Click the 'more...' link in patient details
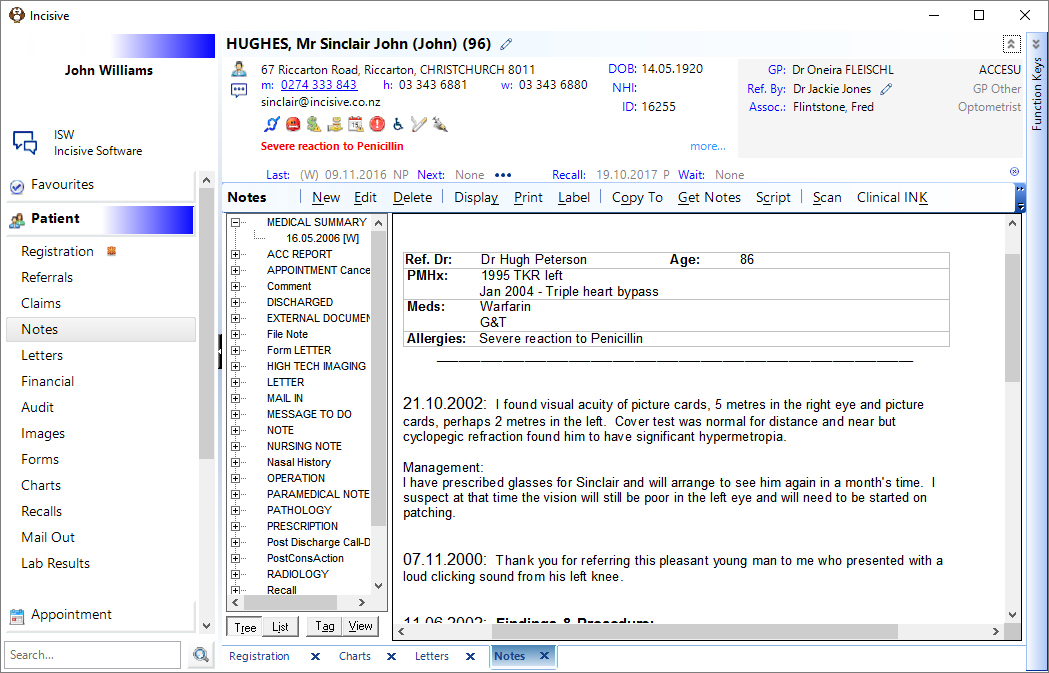Image resolution: width=1049 pixels, height=673 pixels. coord(708,146)
